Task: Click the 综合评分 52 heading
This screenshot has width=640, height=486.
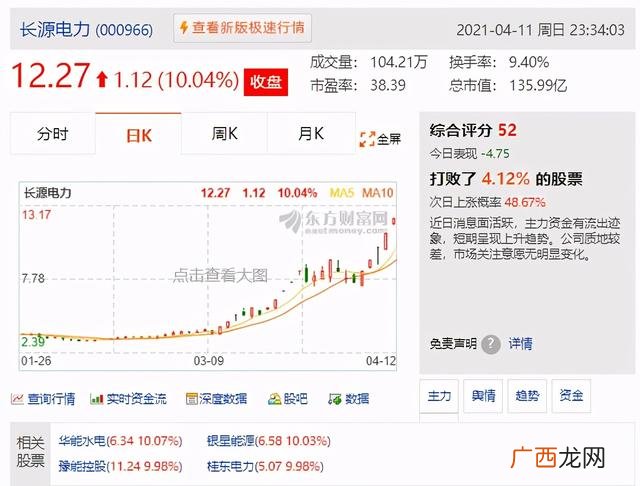Action: 473,131
